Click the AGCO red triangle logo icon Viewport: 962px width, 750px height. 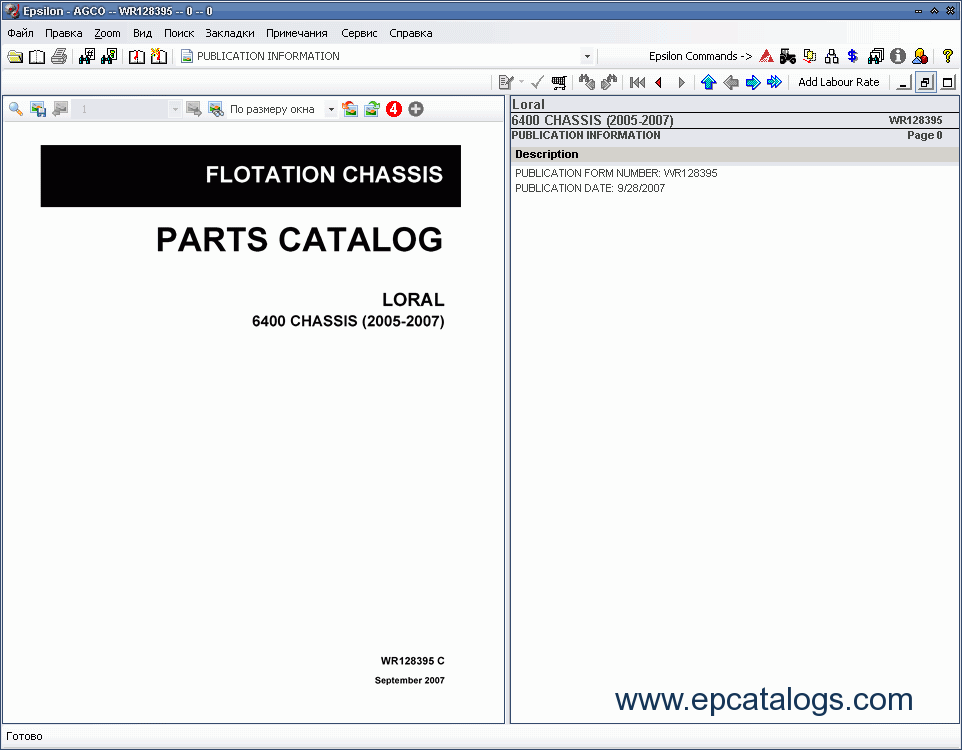pyautogui.click(x=766, y=56)
